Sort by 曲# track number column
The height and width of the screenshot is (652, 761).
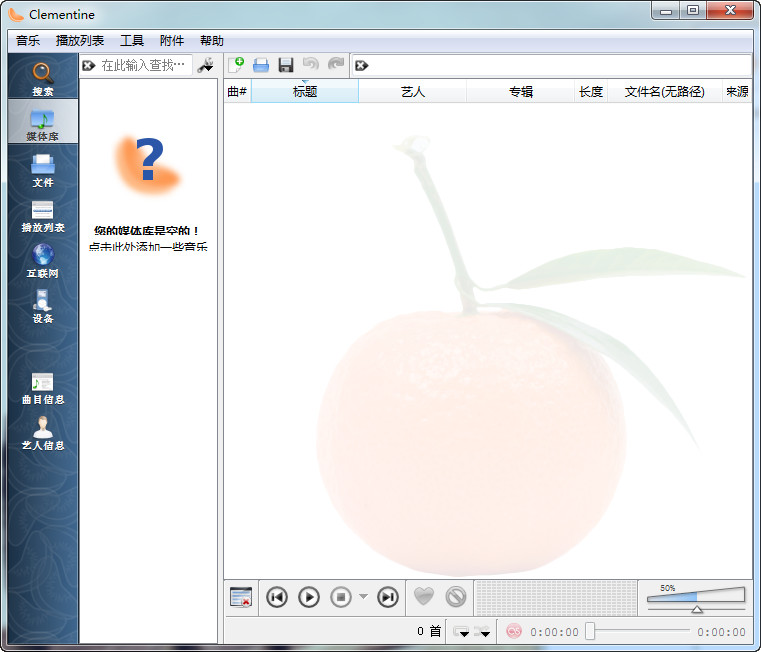point(237,91)
